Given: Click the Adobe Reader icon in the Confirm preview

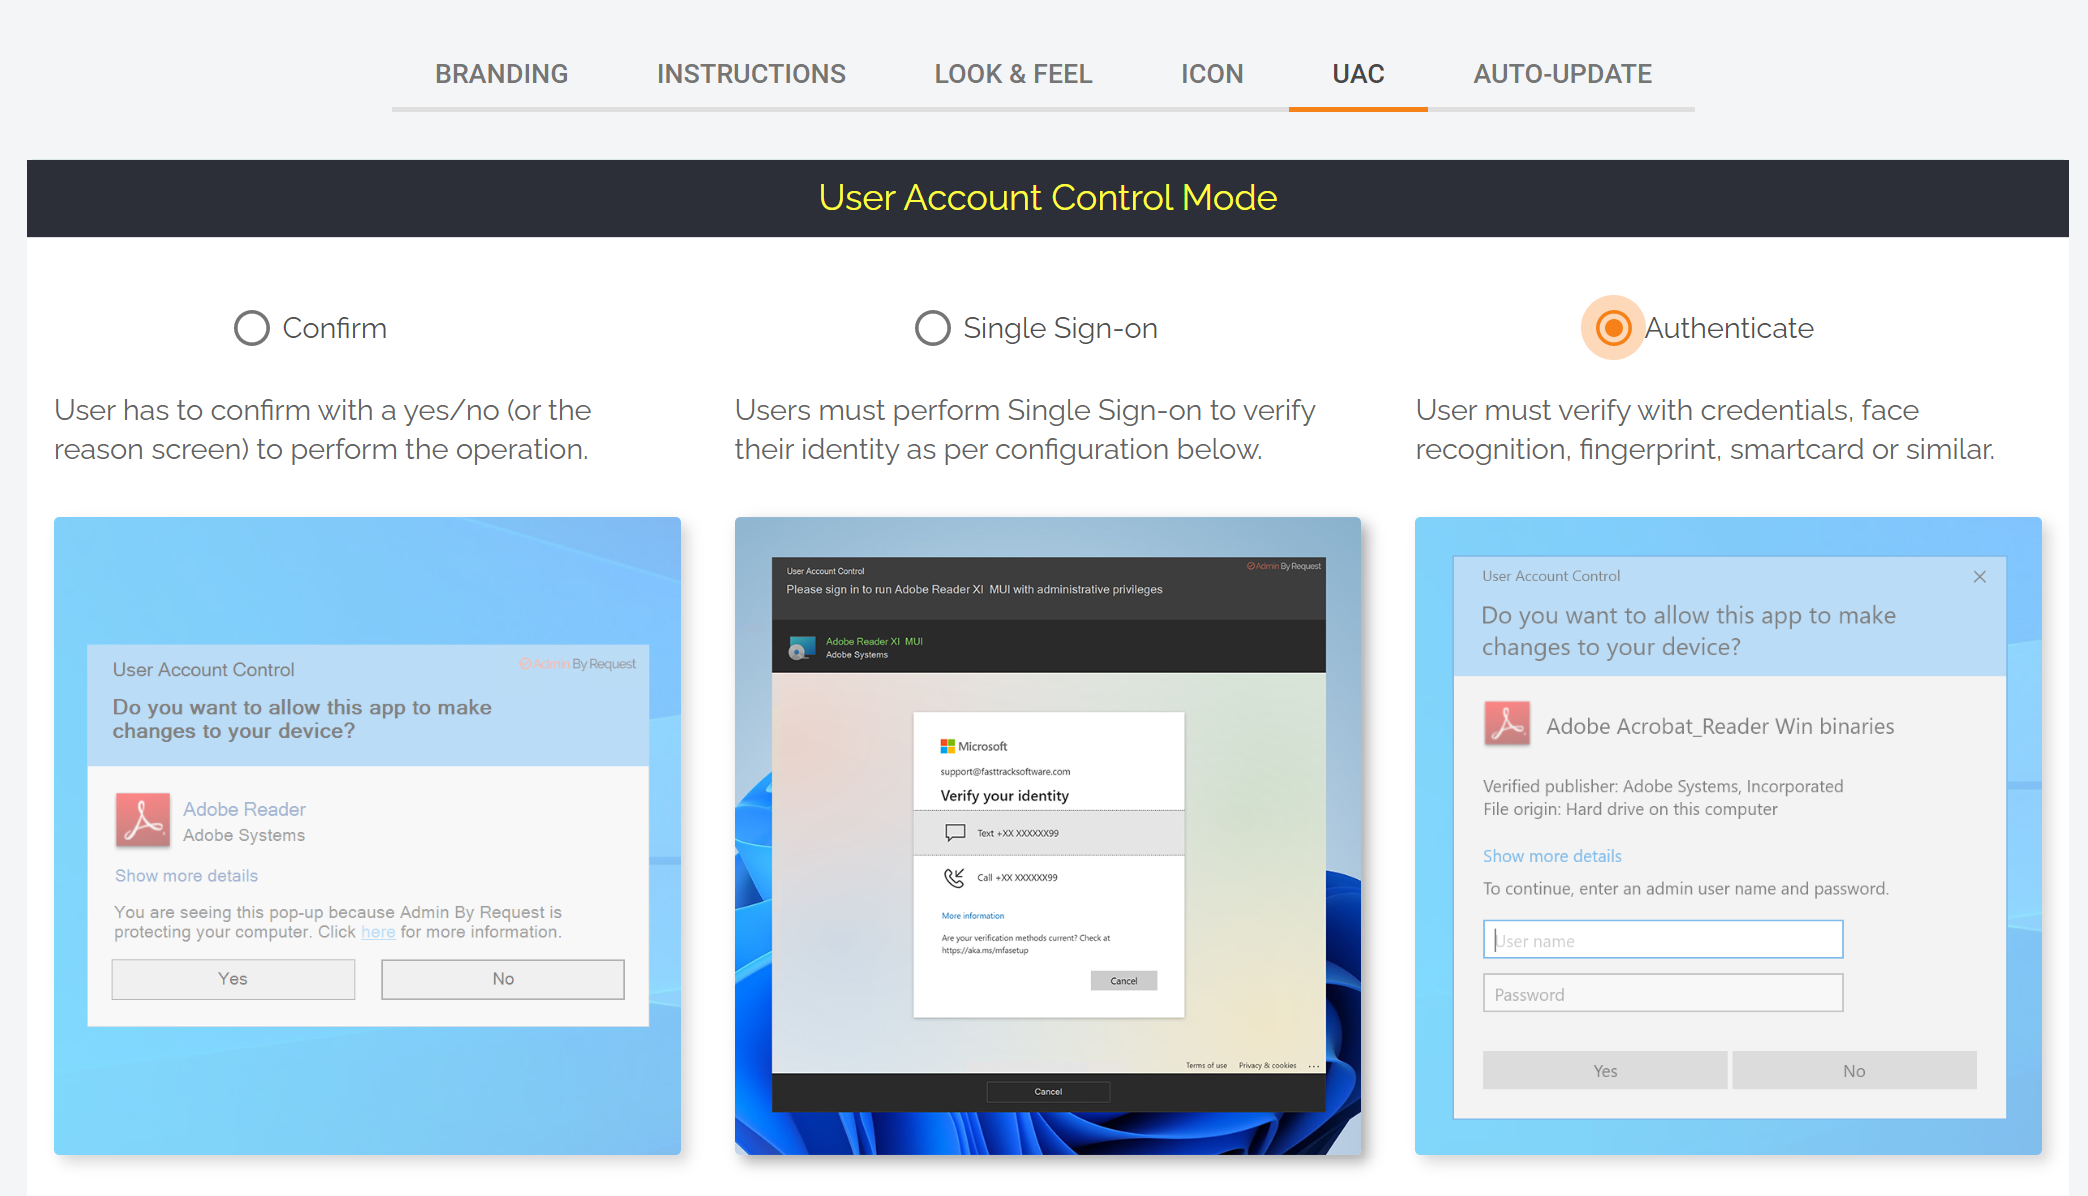Looking at the screenshot, I should [142, 820].
